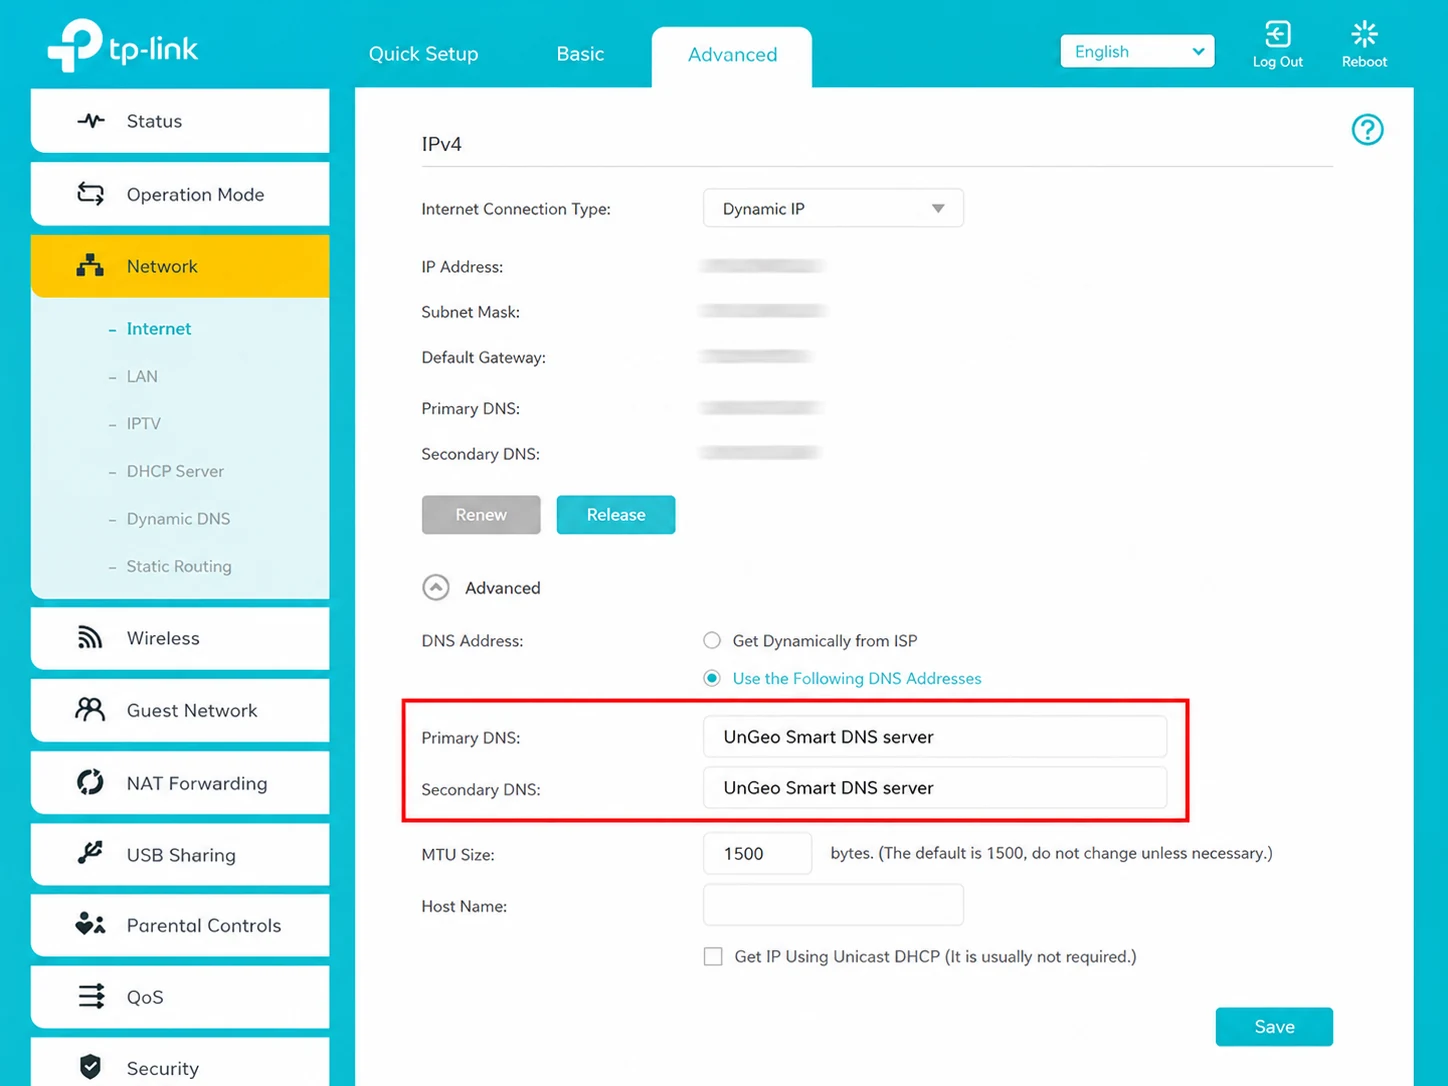Viewport: 1448px width, 1086px height.
Task: Open the USB Sharing menu item
Action: [180, 854]
